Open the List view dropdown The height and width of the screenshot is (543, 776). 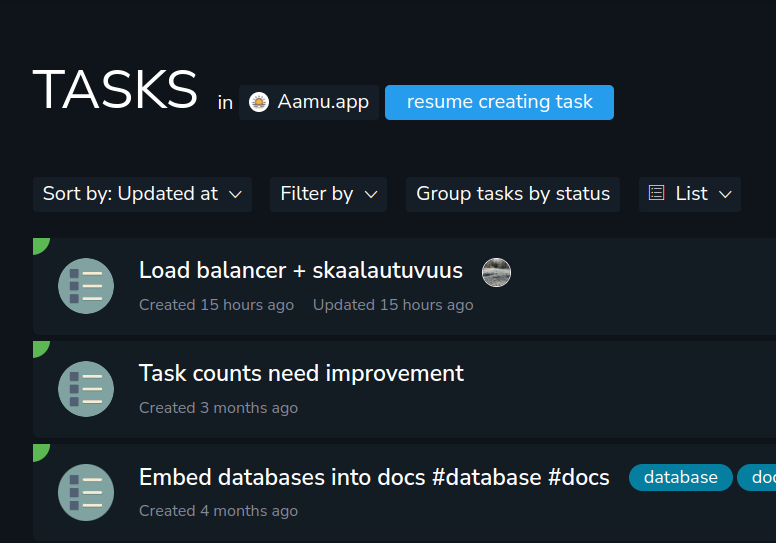(x=690, y=194)
